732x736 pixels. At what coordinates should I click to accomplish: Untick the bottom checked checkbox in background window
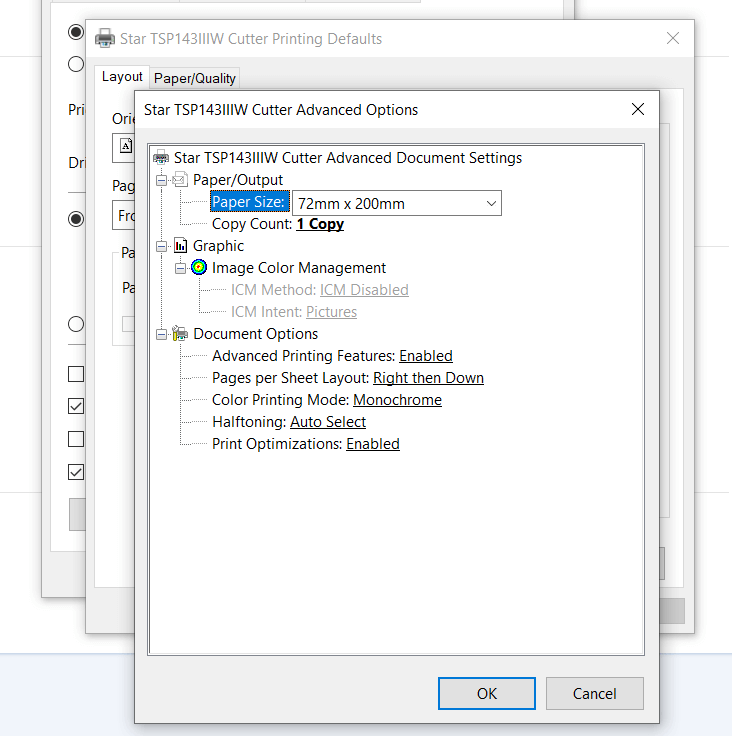(76, 472)
